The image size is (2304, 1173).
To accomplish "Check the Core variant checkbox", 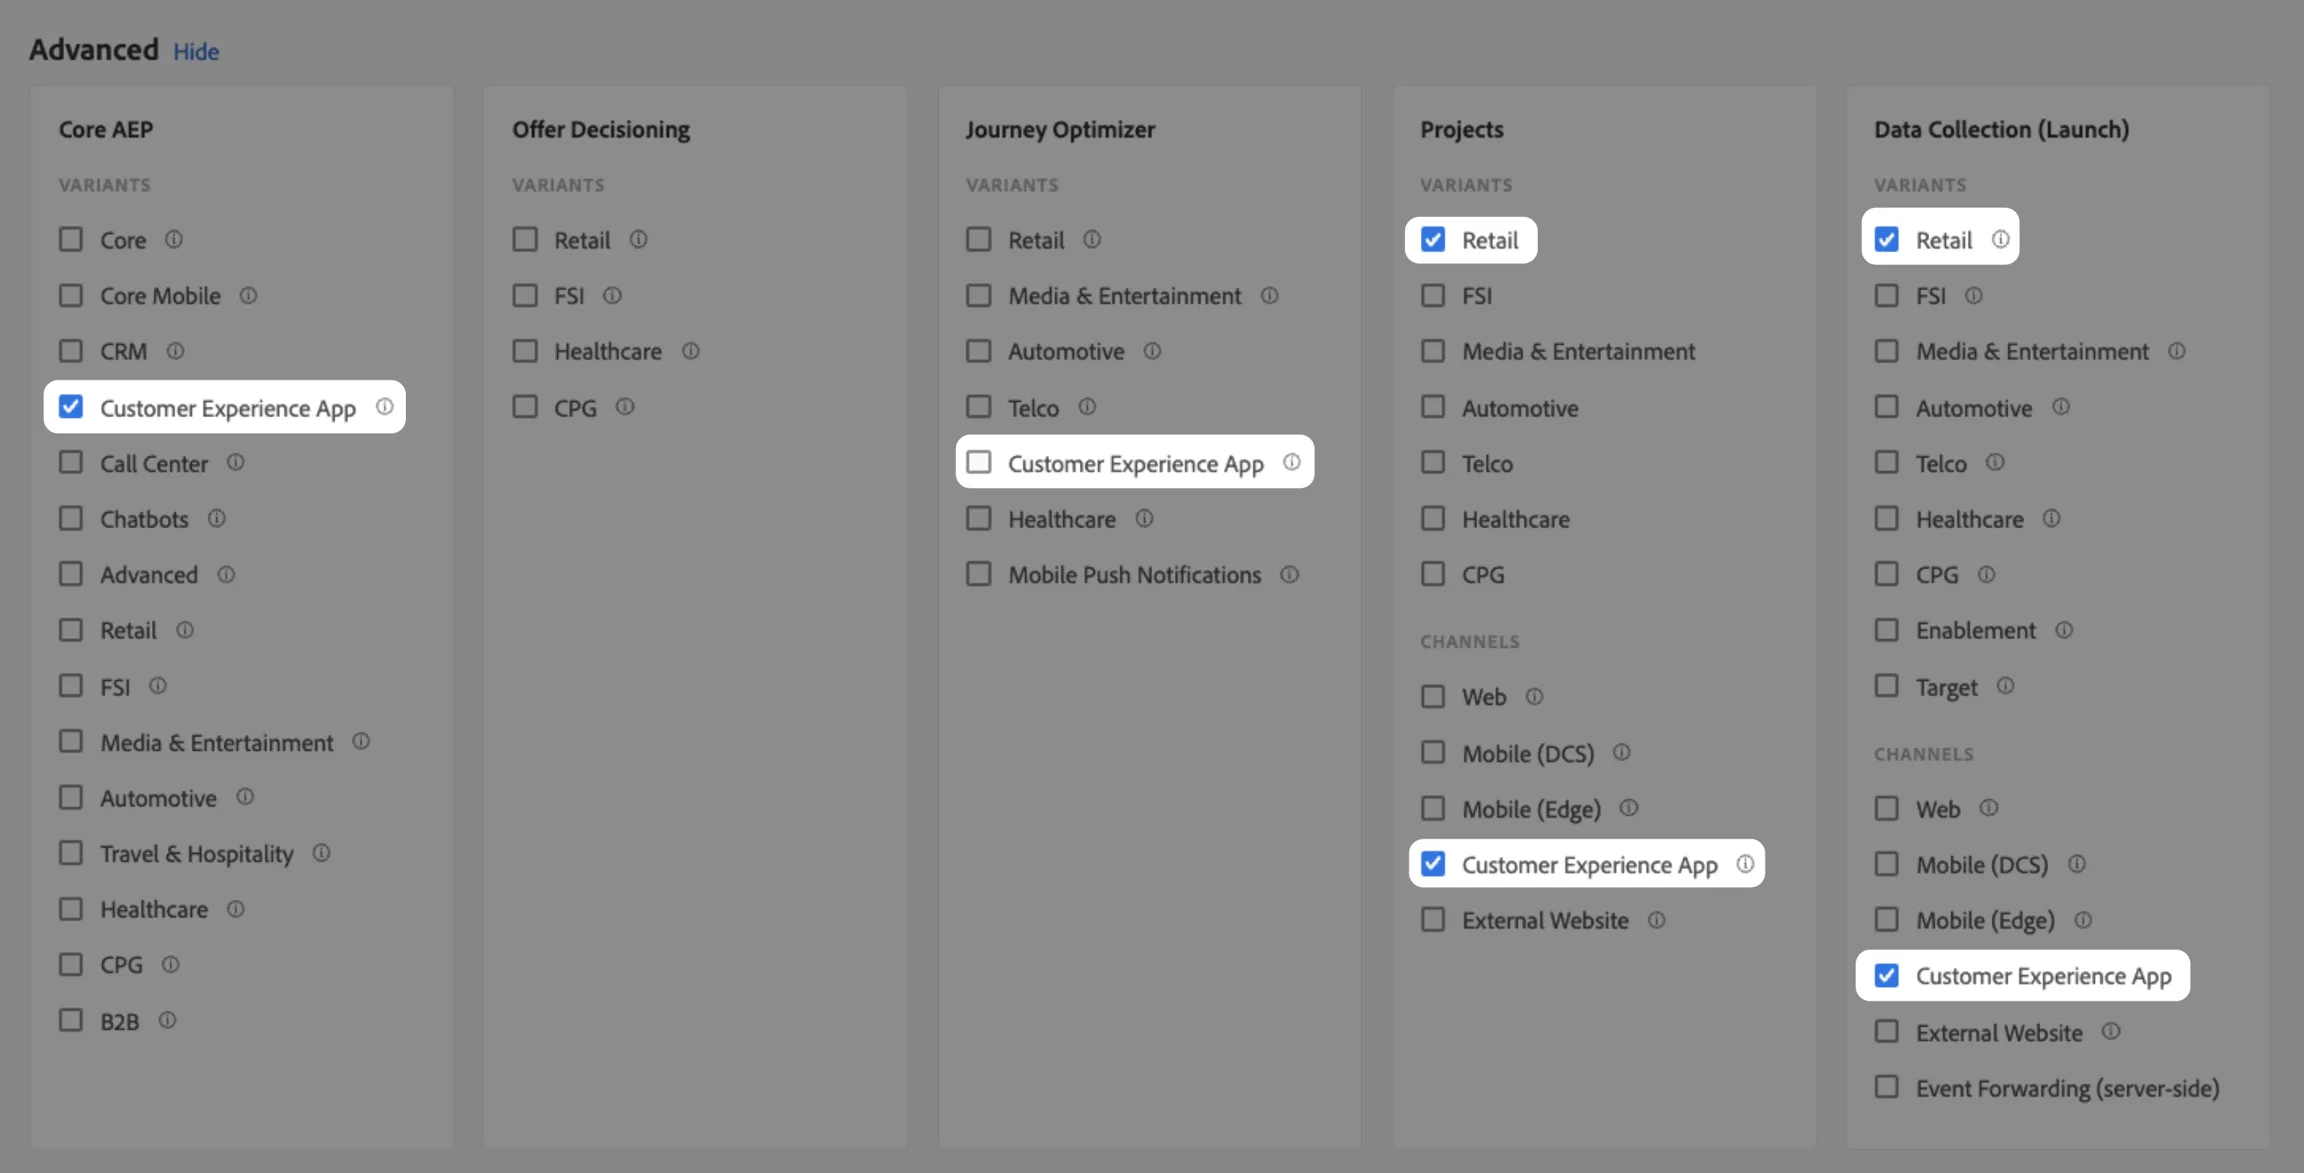I will pyautogui.click(x=71, y=239).
